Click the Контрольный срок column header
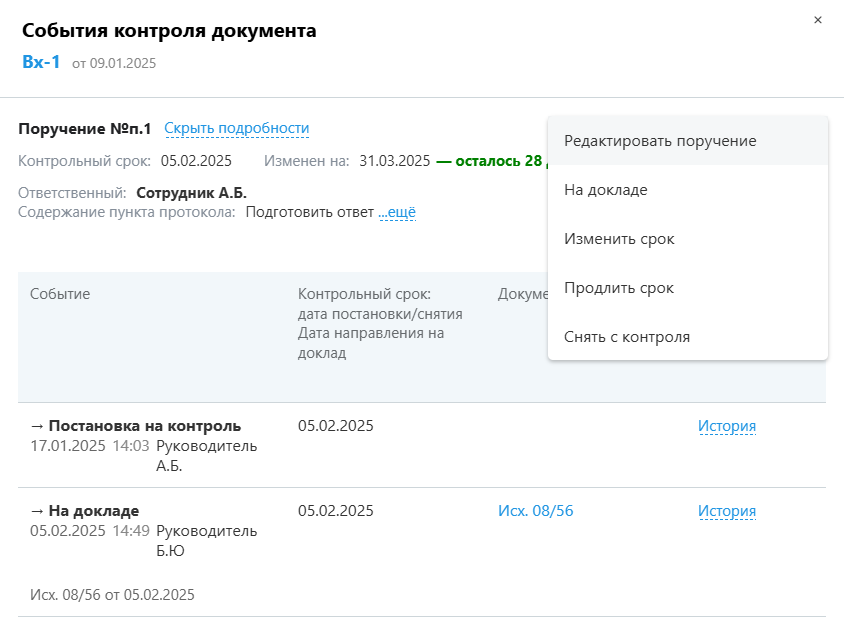The height and width of the screenshot is (624, 844). point(363,294)
